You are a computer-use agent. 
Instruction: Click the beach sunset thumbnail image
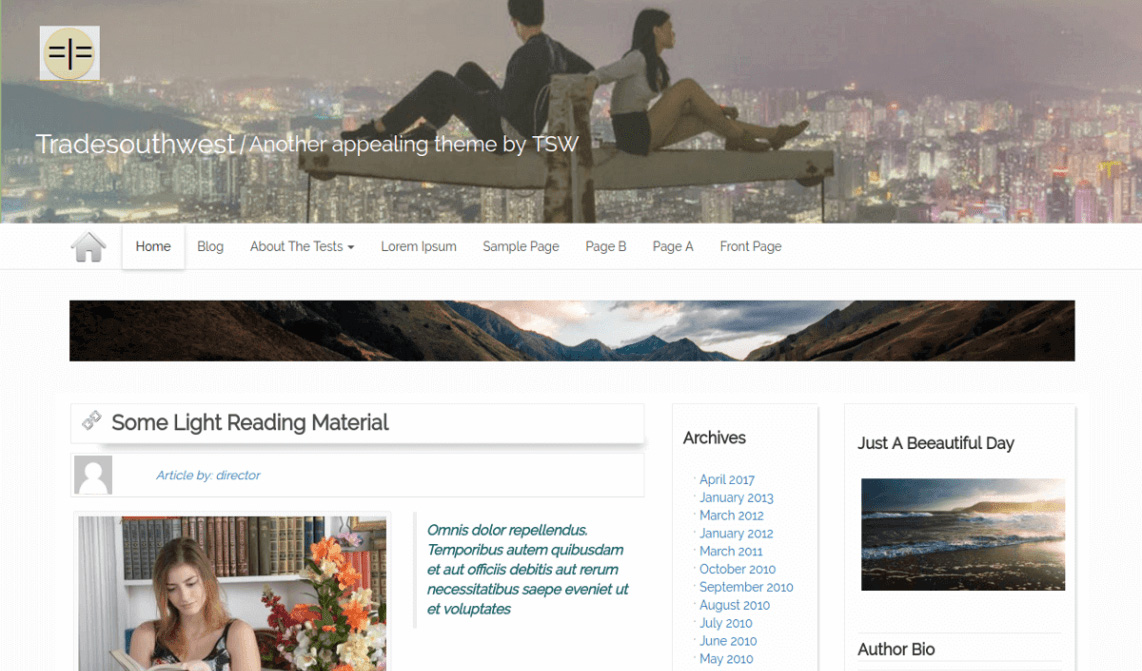point(963,534)
